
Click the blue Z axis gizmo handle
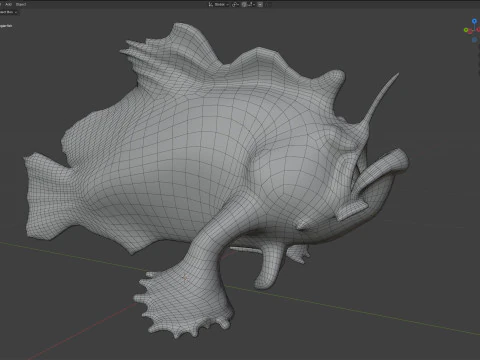tap(474, 21)
